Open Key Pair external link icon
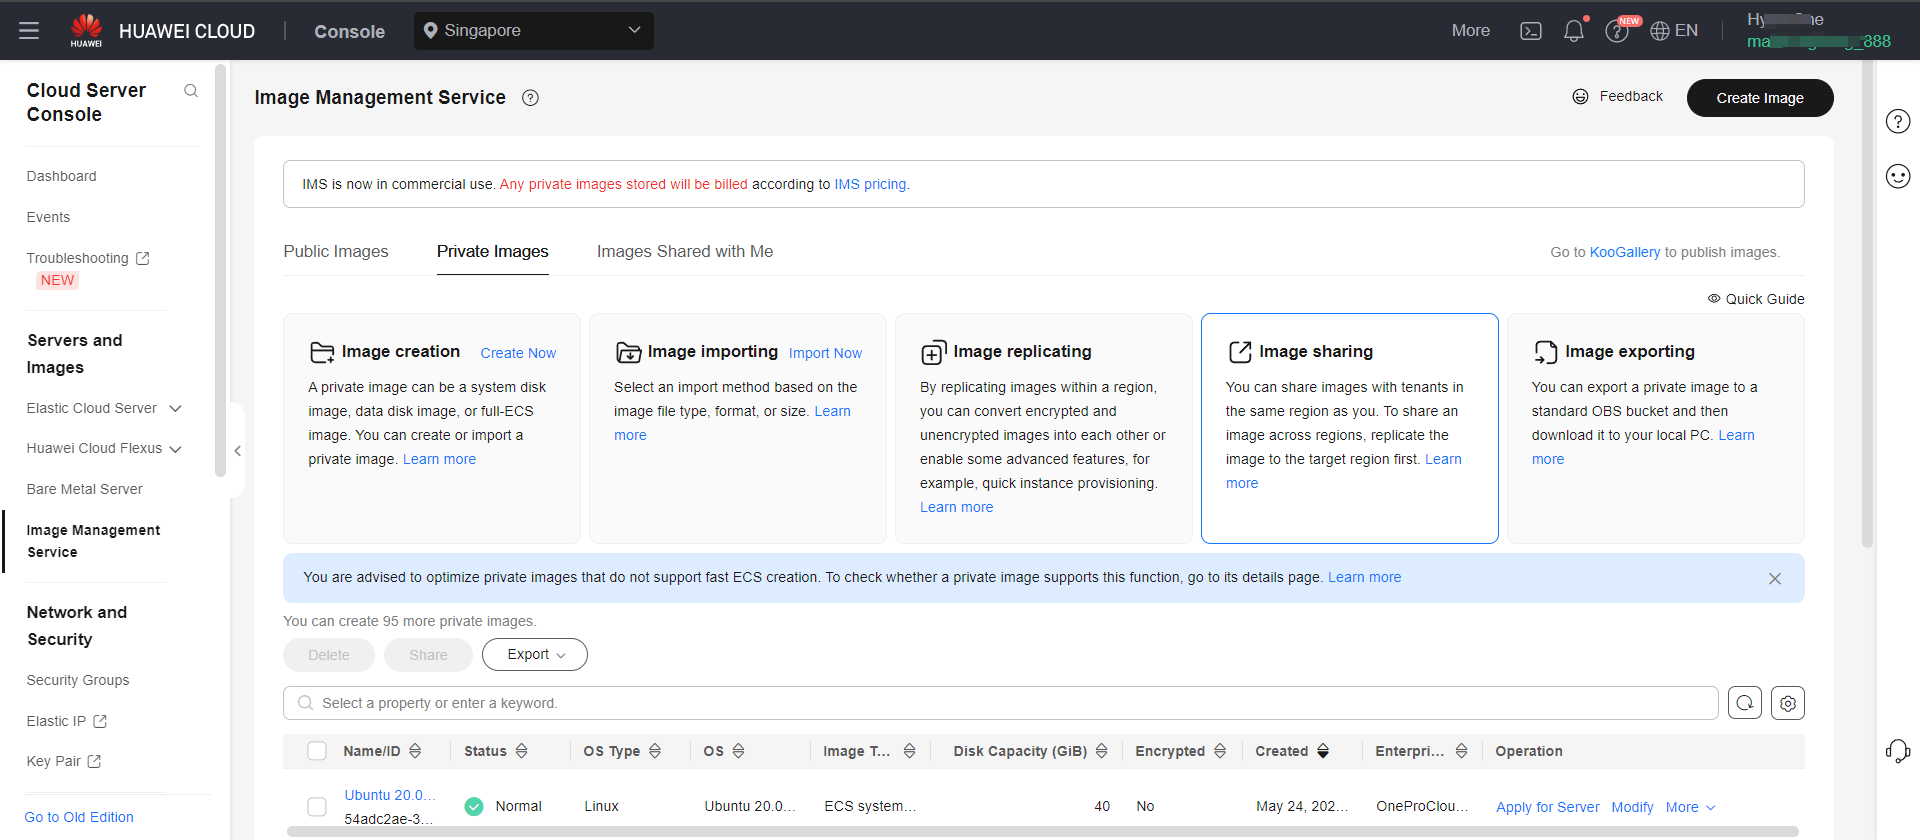1920x840 pixels. [x=94, y=761]
